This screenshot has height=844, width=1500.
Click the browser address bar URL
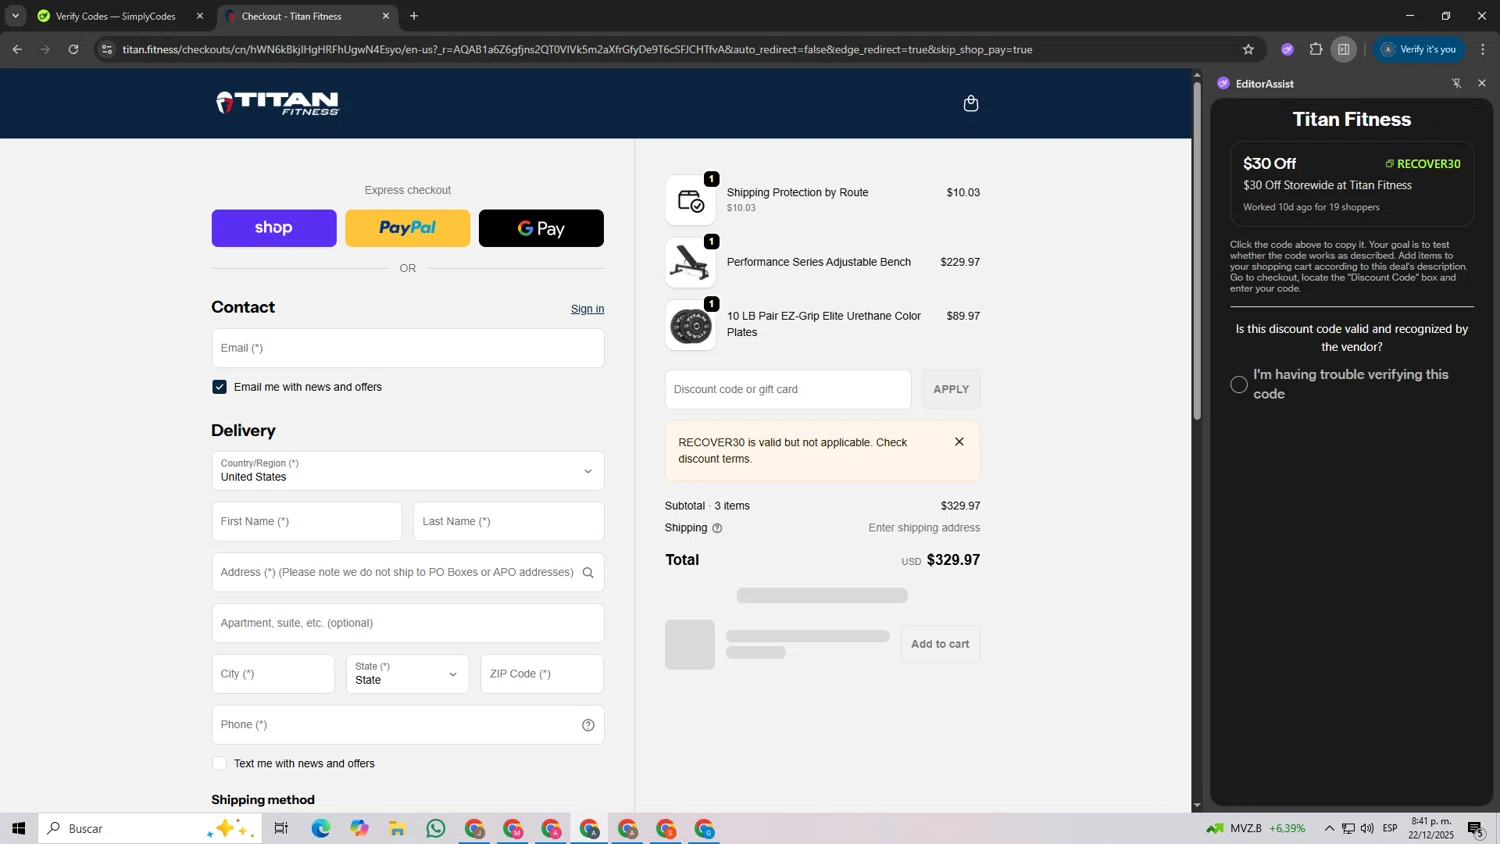pyautogui.click(x=577, y=49)
